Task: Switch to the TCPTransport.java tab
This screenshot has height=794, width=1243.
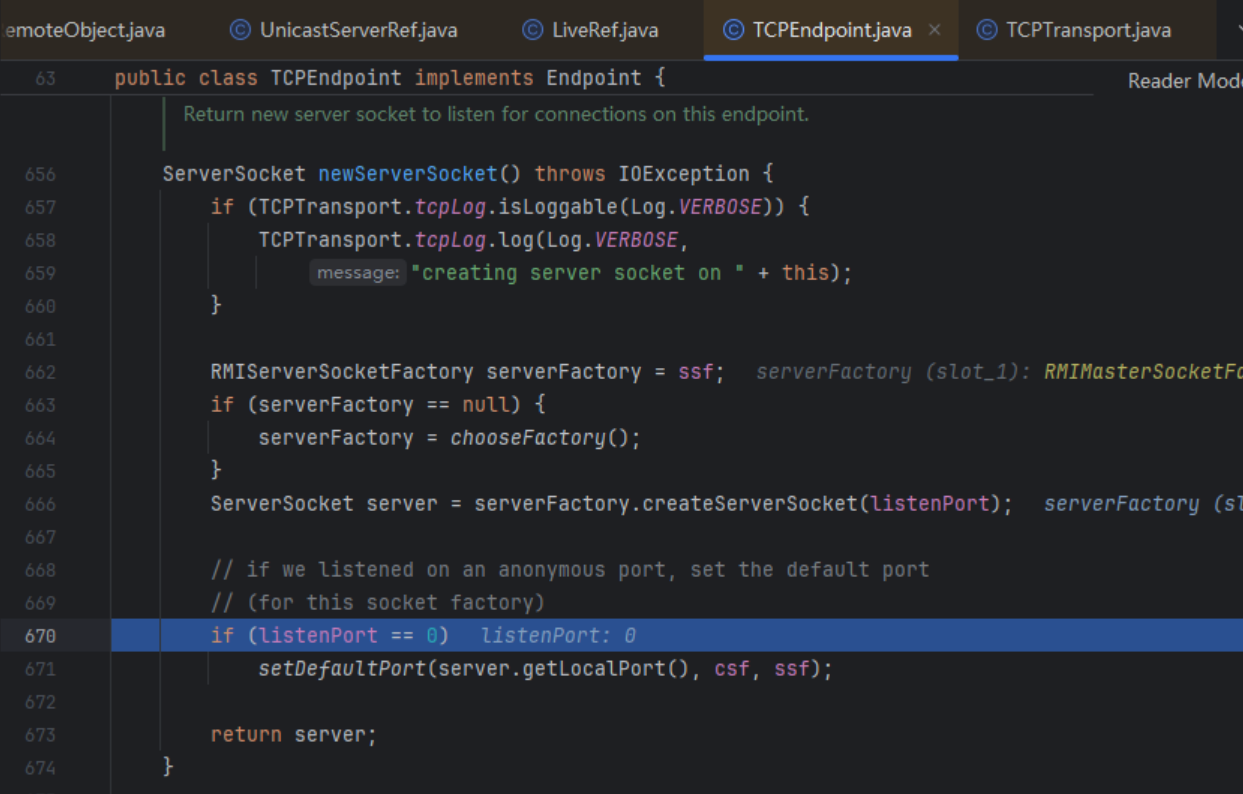Action: pos(1087,30)
